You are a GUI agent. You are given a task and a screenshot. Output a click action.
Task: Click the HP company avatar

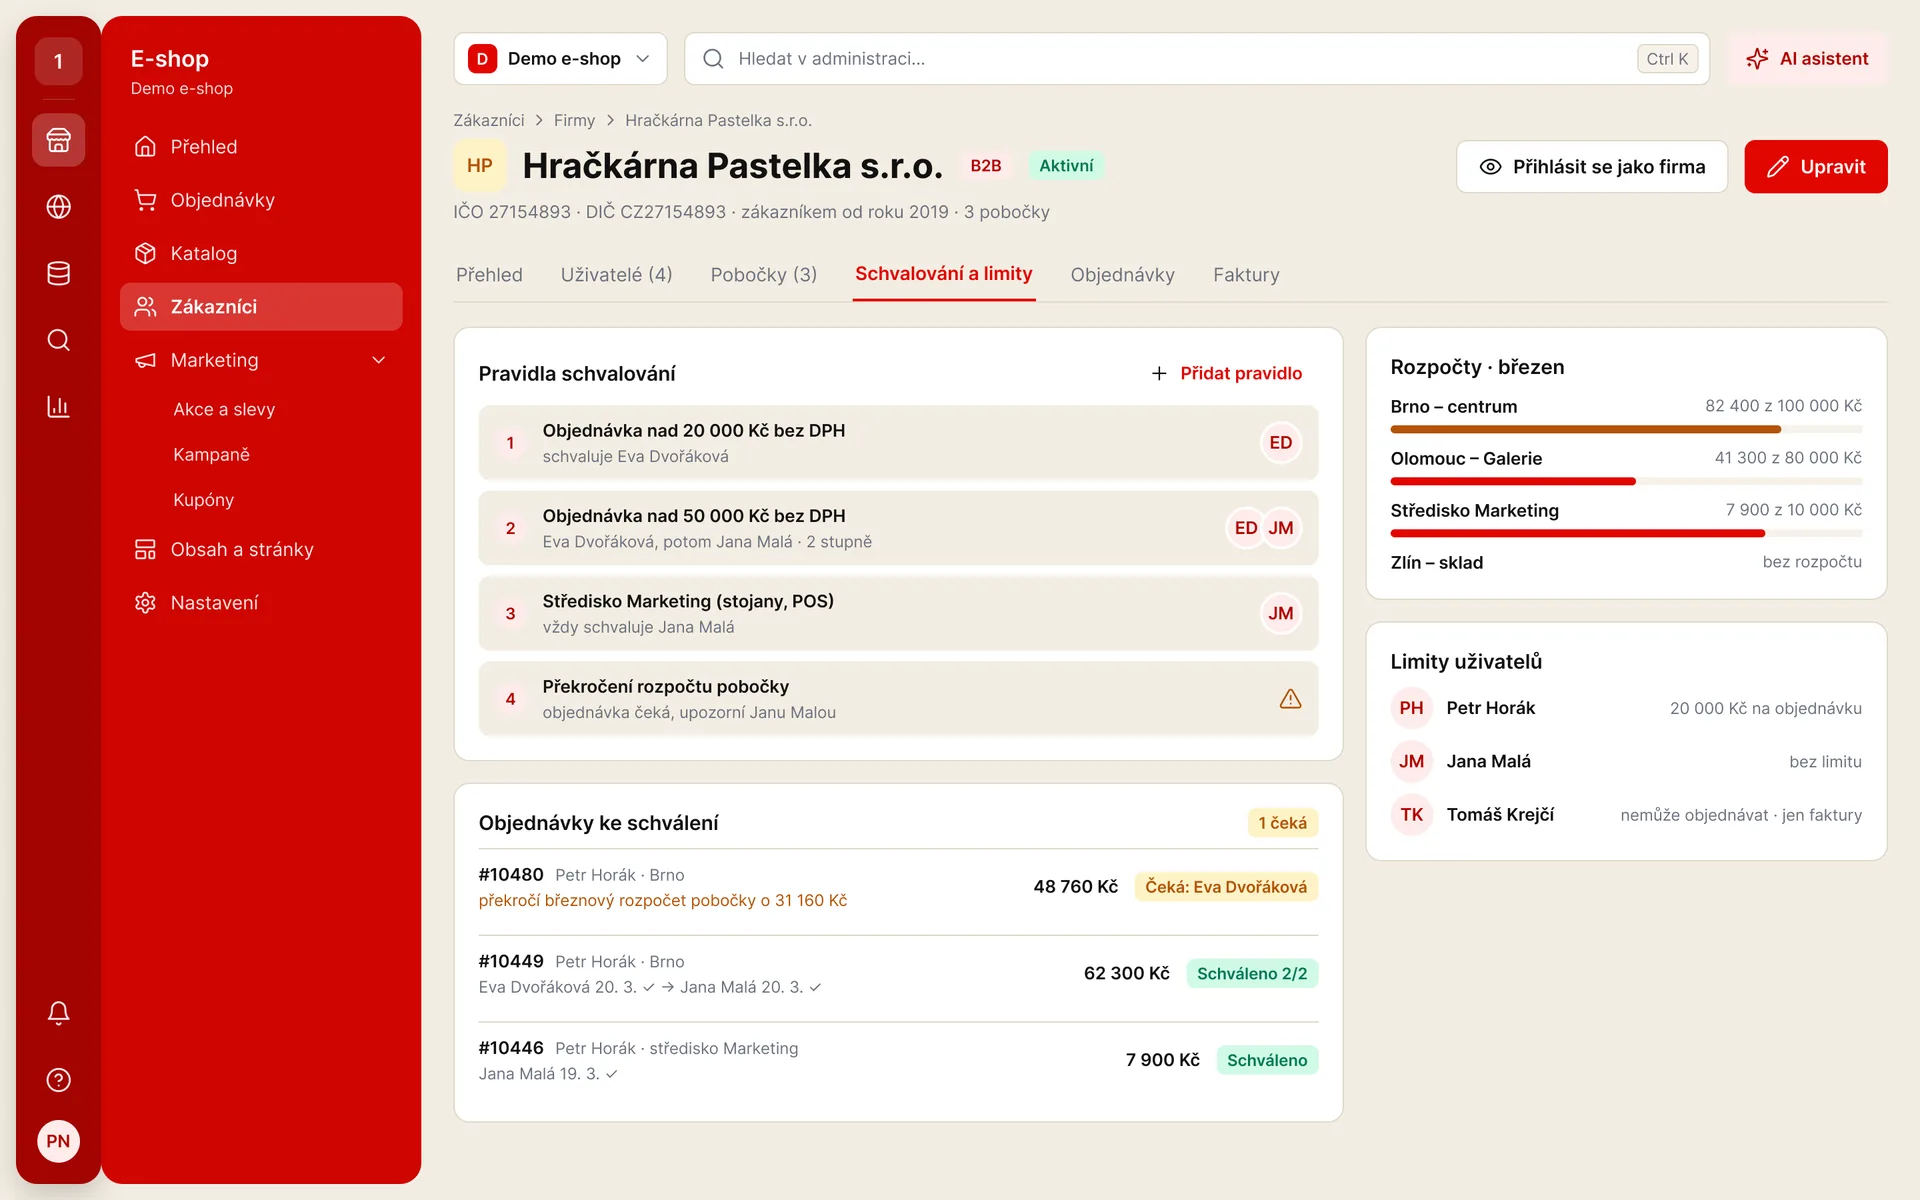click(479, 166)
